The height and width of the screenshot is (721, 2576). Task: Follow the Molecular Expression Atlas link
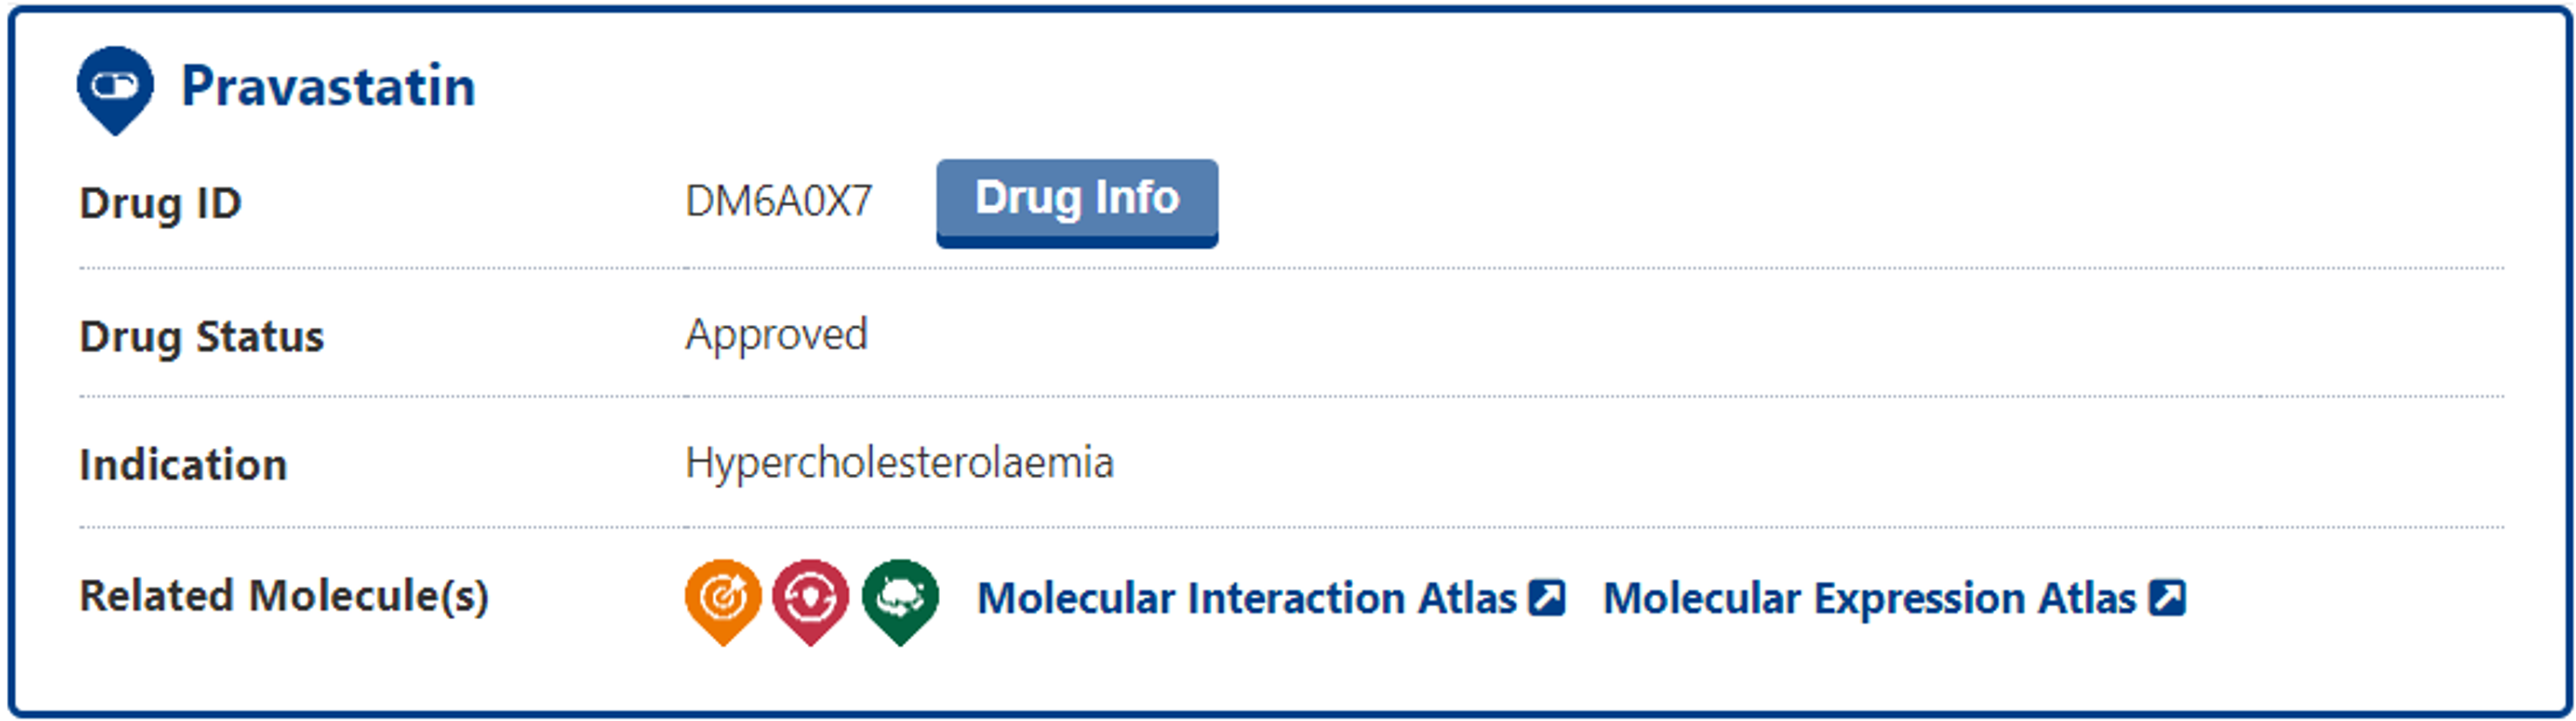[x=1868, y=598]
